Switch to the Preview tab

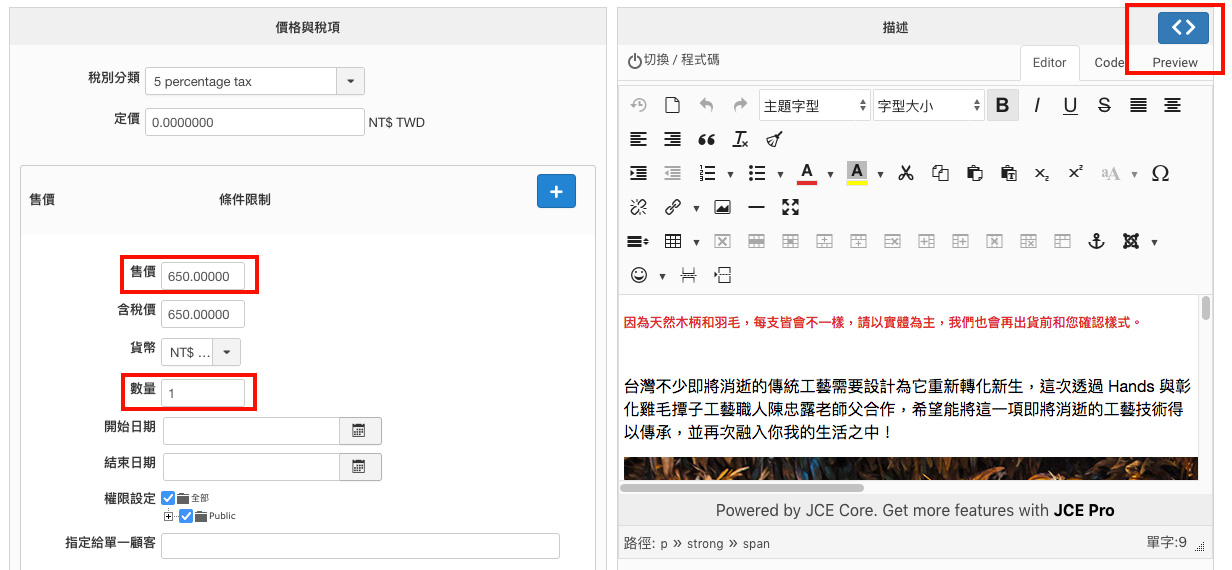click(1174, 62)
